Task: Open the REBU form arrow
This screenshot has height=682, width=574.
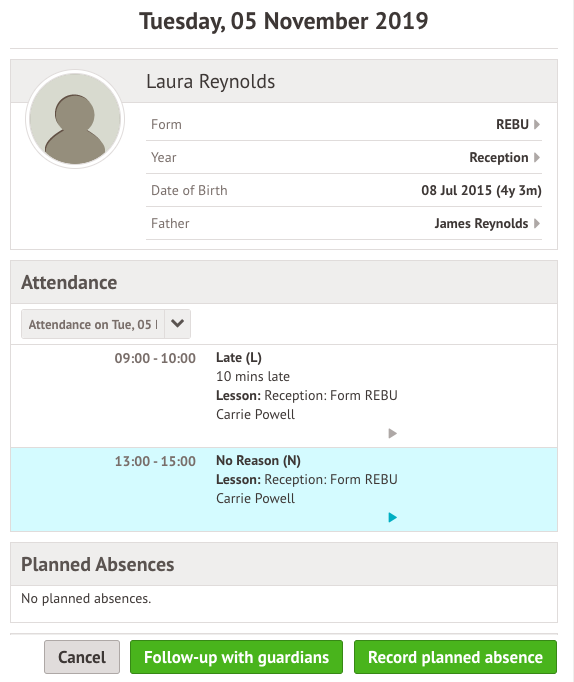Action: click(x=537, y=124)
